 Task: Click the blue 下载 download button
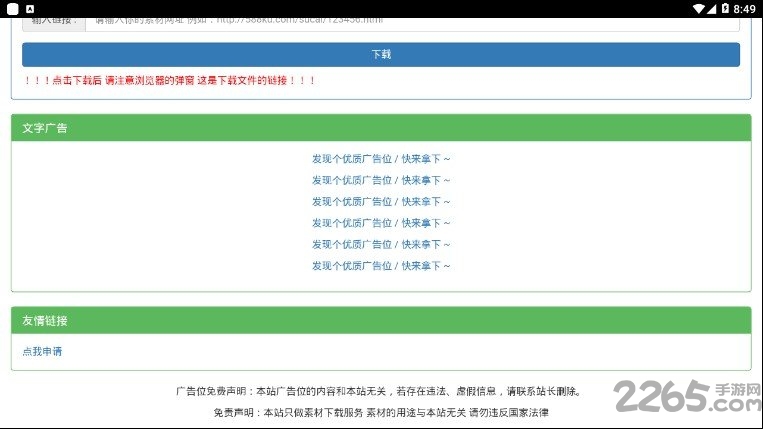[381, 54]
